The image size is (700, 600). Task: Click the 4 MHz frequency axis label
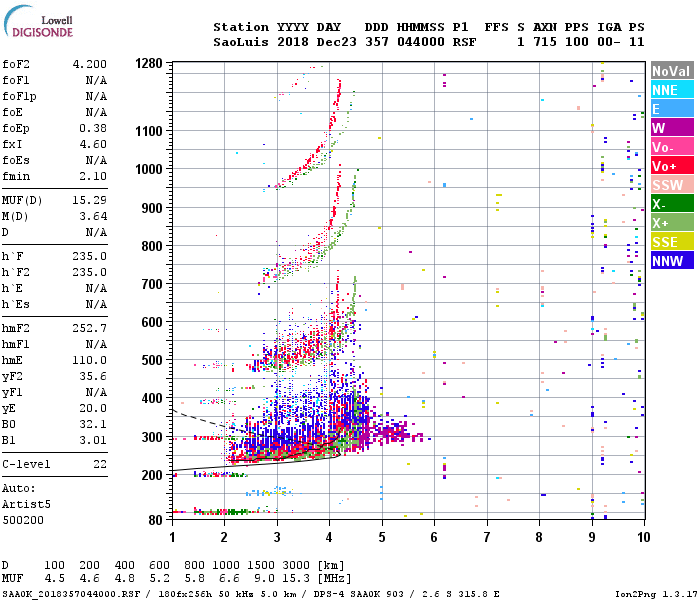pos(329,537)
